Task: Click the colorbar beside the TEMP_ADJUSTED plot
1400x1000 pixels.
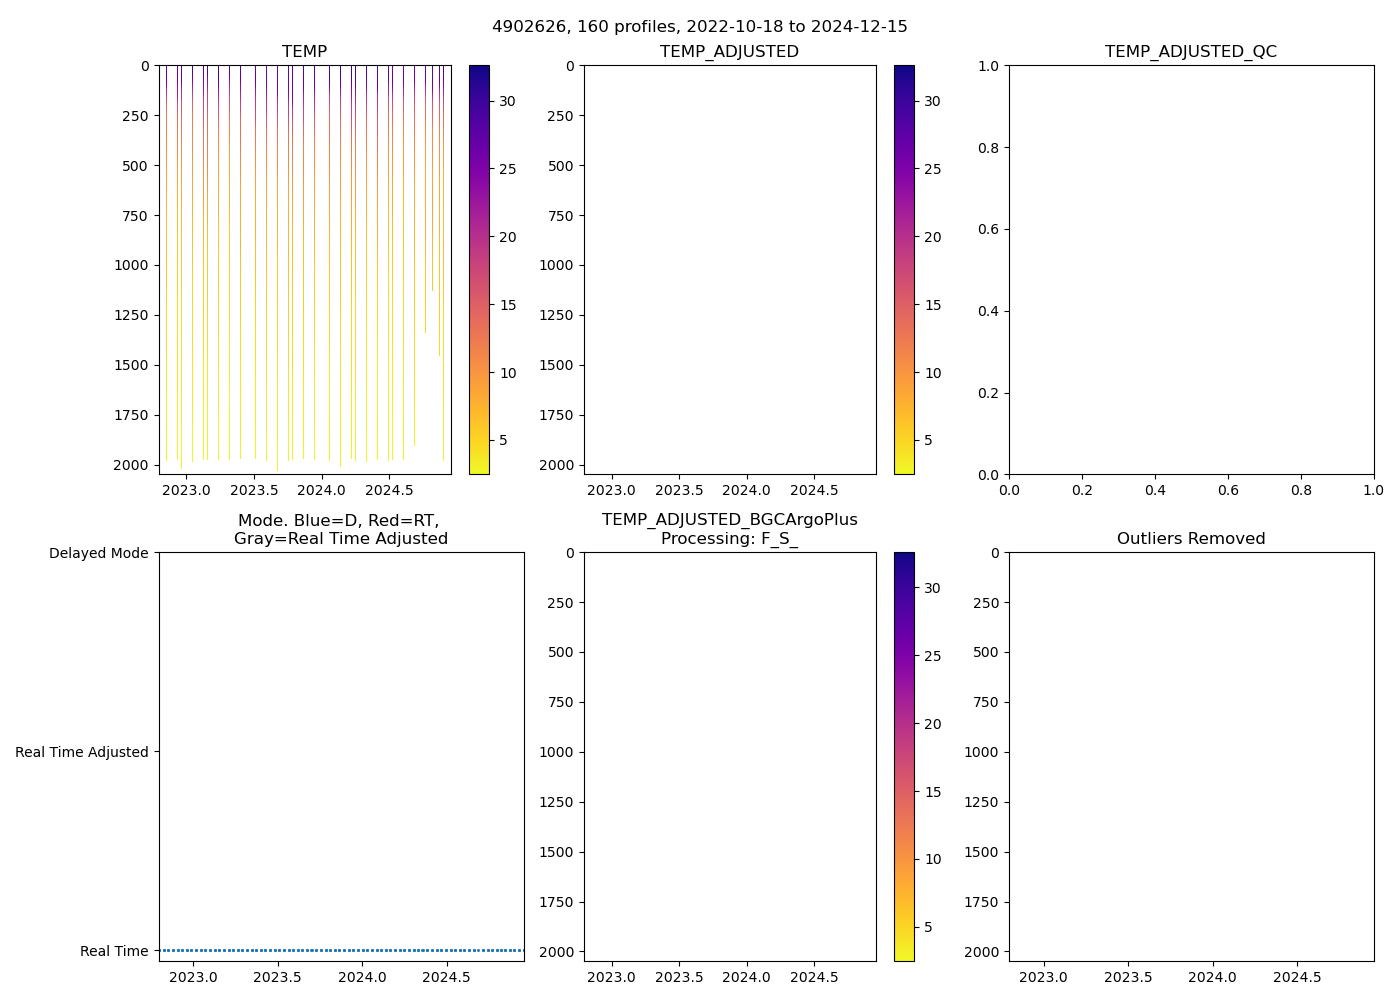Action: pyautogui.click(x=904, y=270)
